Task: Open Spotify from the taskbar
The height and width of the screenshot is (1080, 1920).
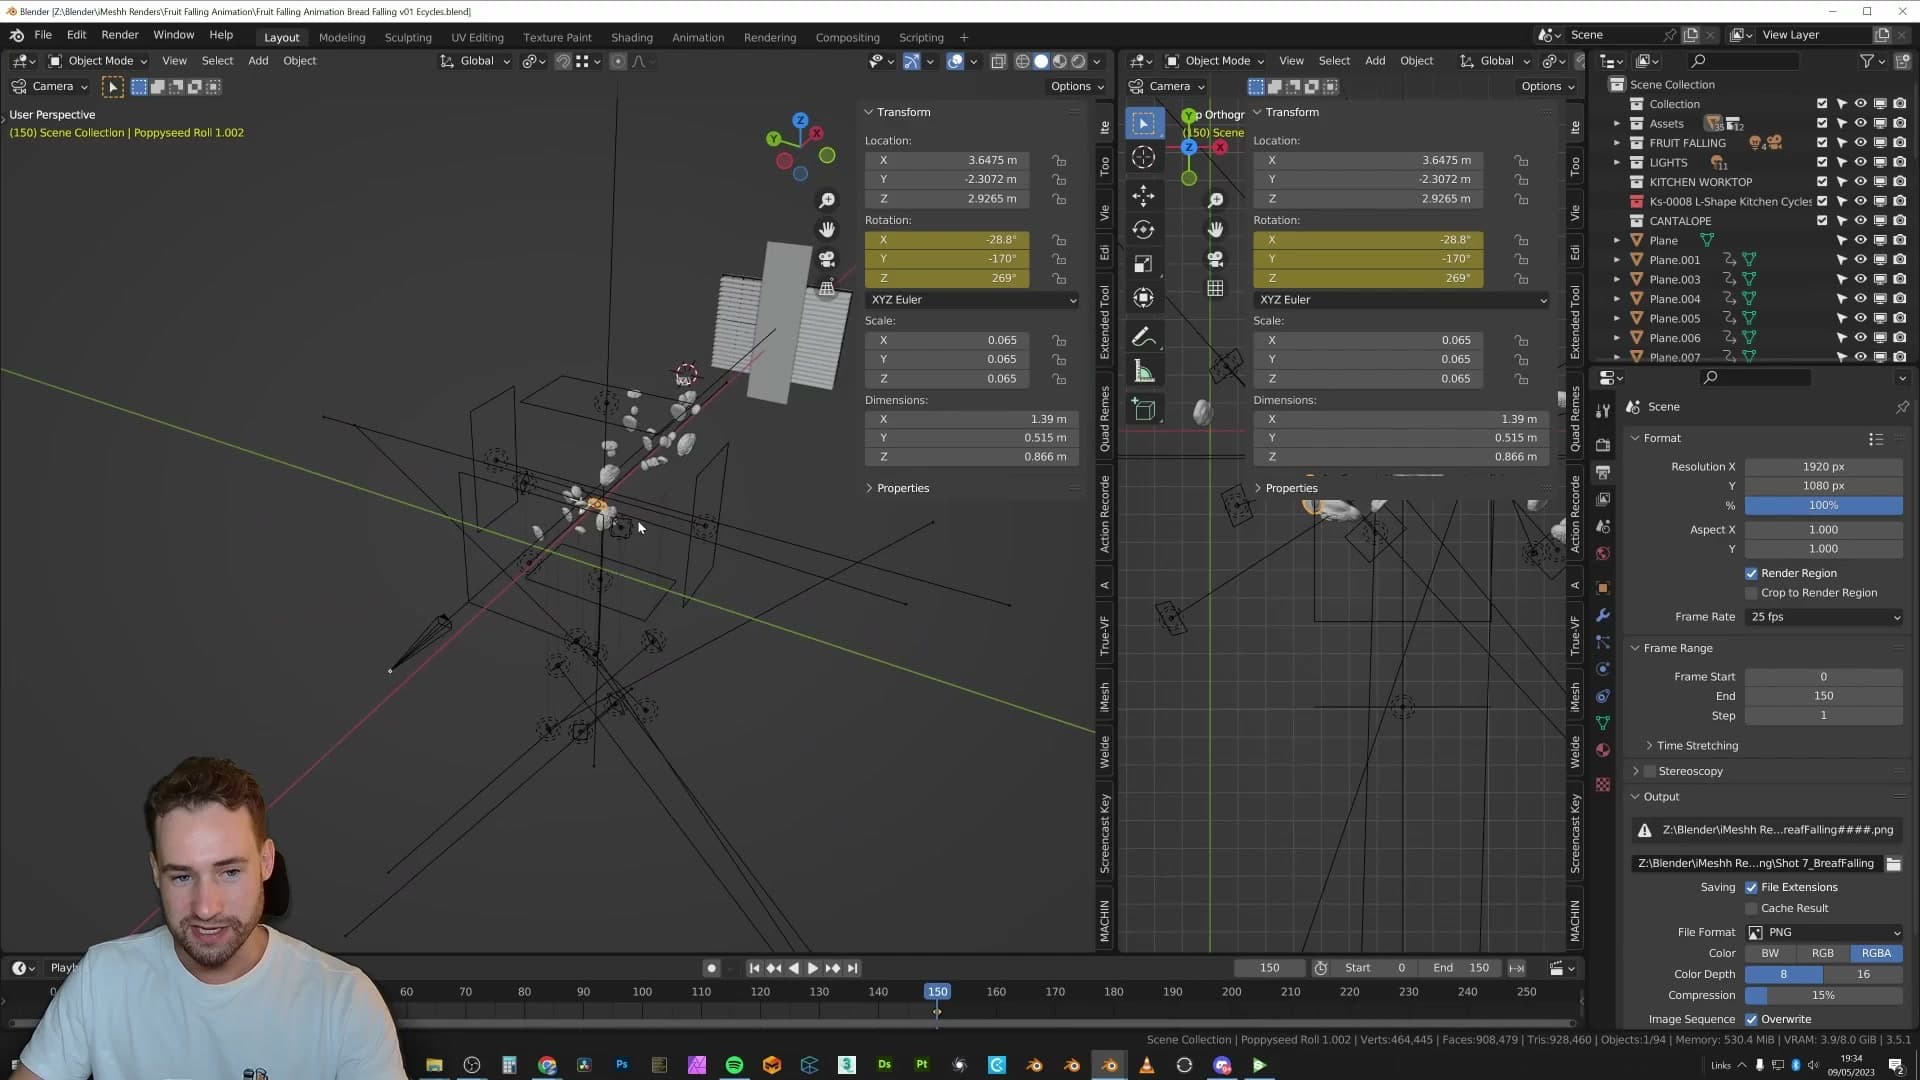Action: [734, 1065]
